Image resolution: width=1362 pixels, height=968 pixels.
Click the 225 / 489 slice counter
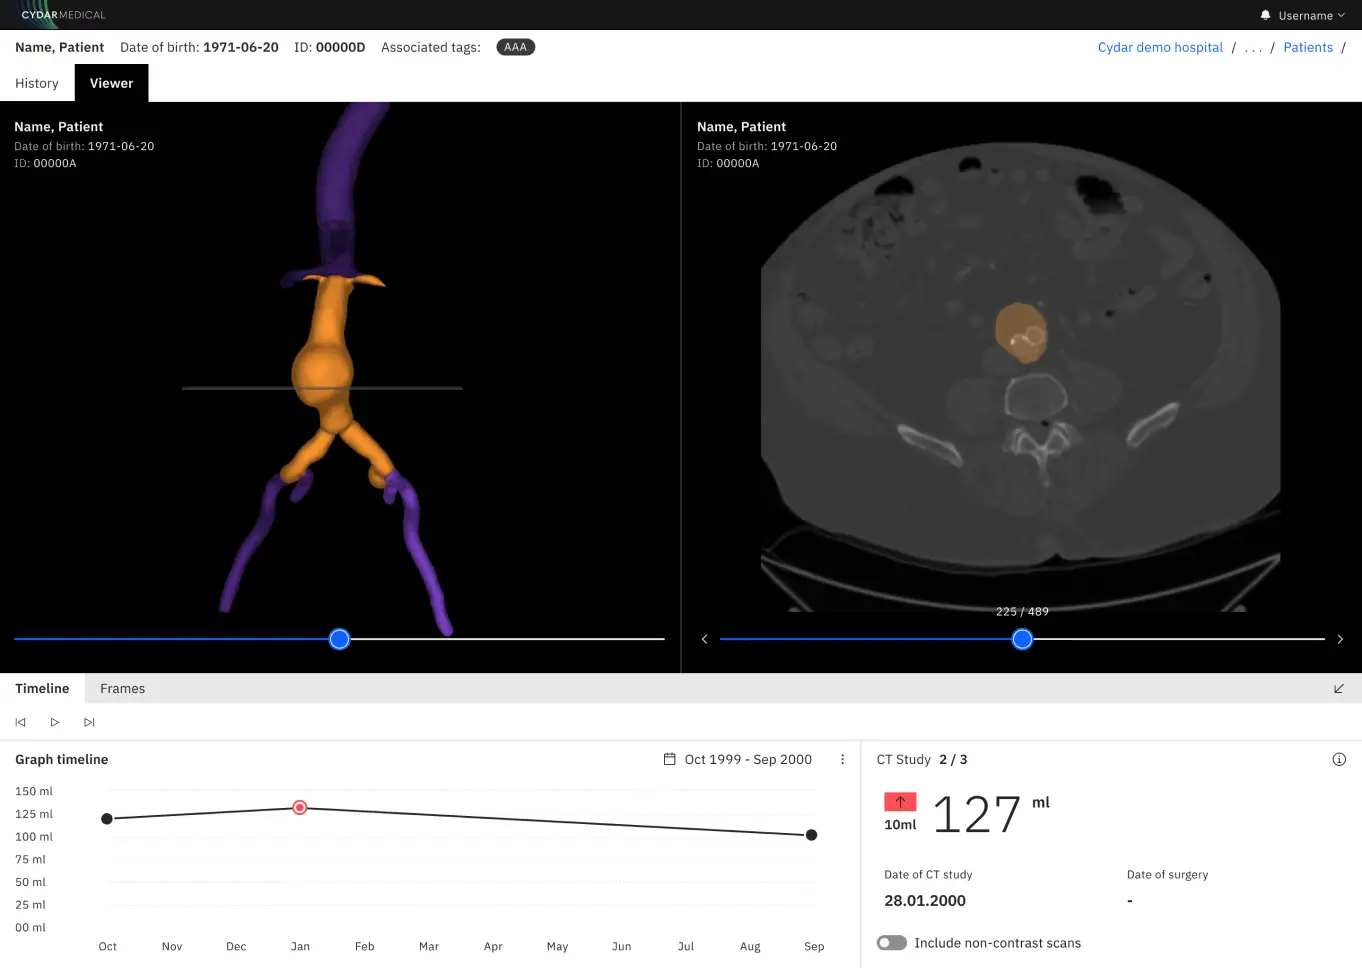1022,611
